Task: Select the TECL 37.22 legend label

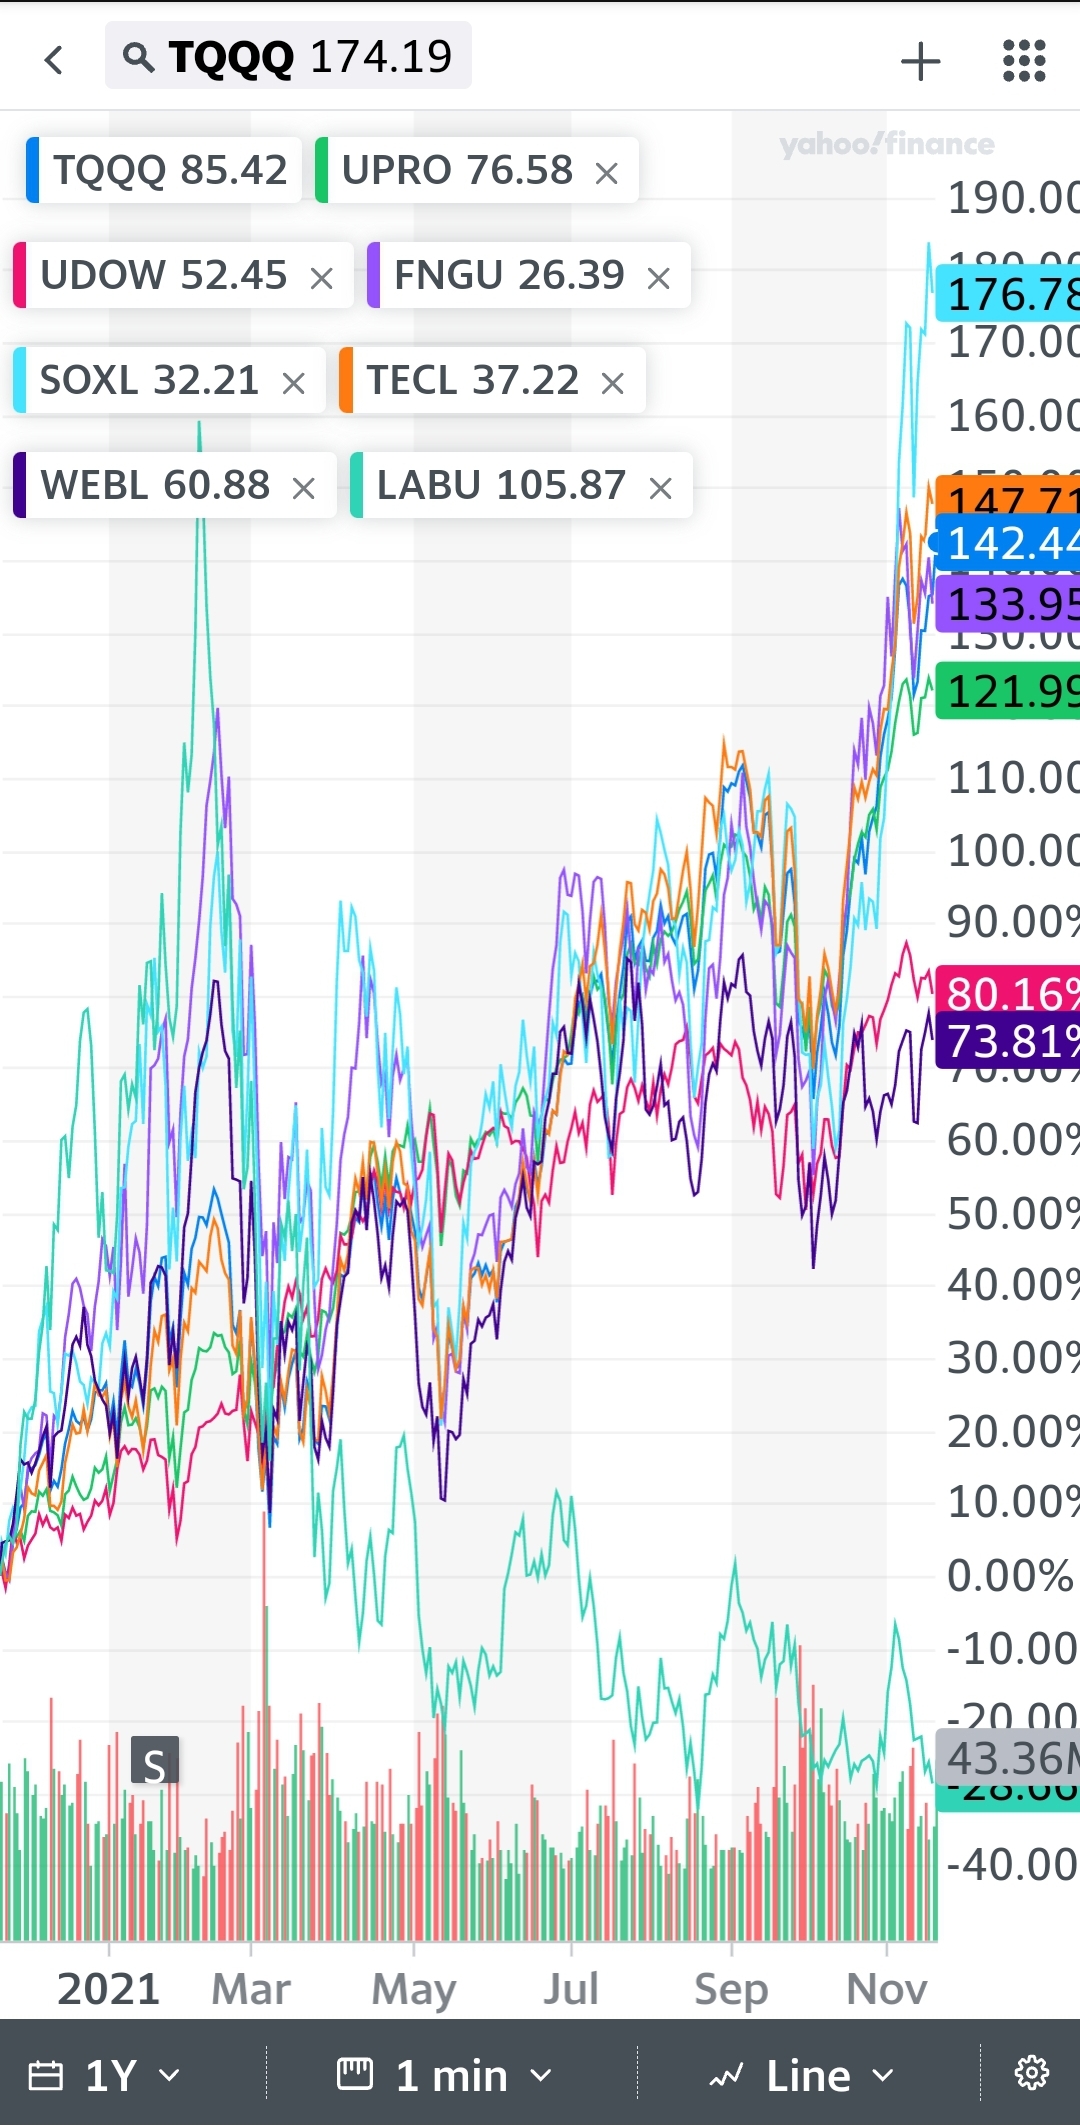Action: click(x=472, y=380)
